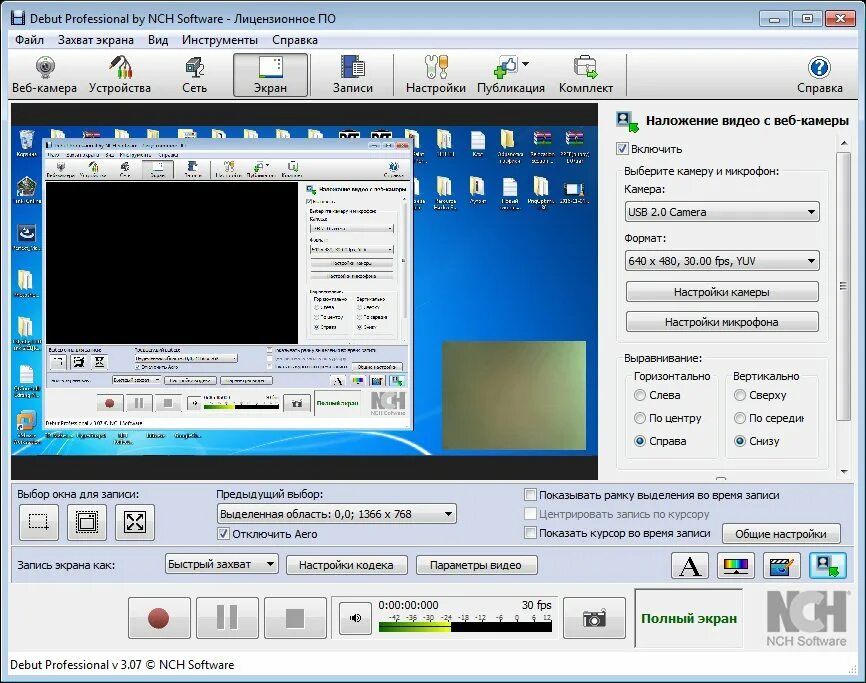866x683 pixels.
Task: Activate the Экран screen capture mode
Action: 270,75
